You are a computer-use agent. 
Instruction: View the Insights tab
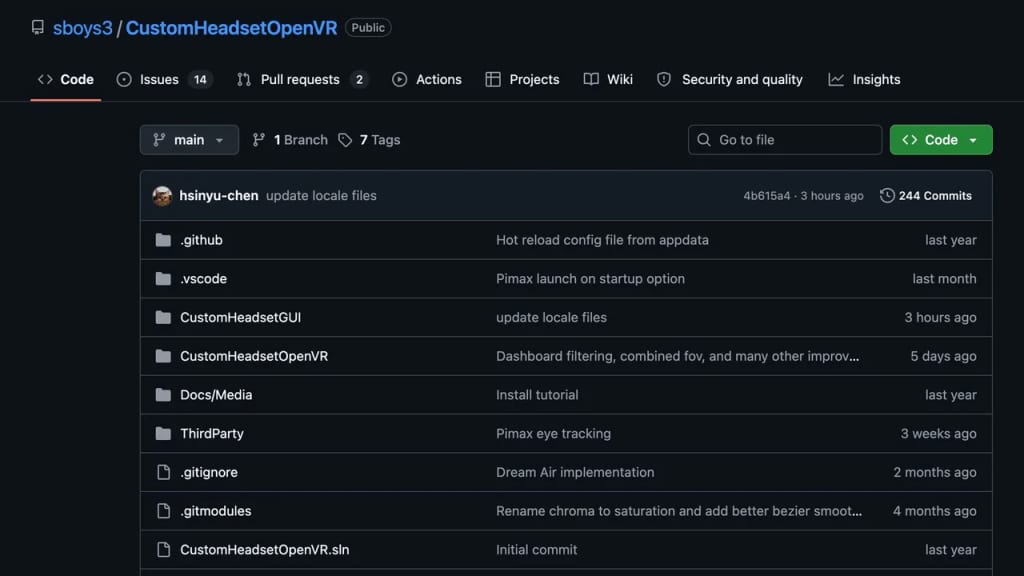pos(864,80)
